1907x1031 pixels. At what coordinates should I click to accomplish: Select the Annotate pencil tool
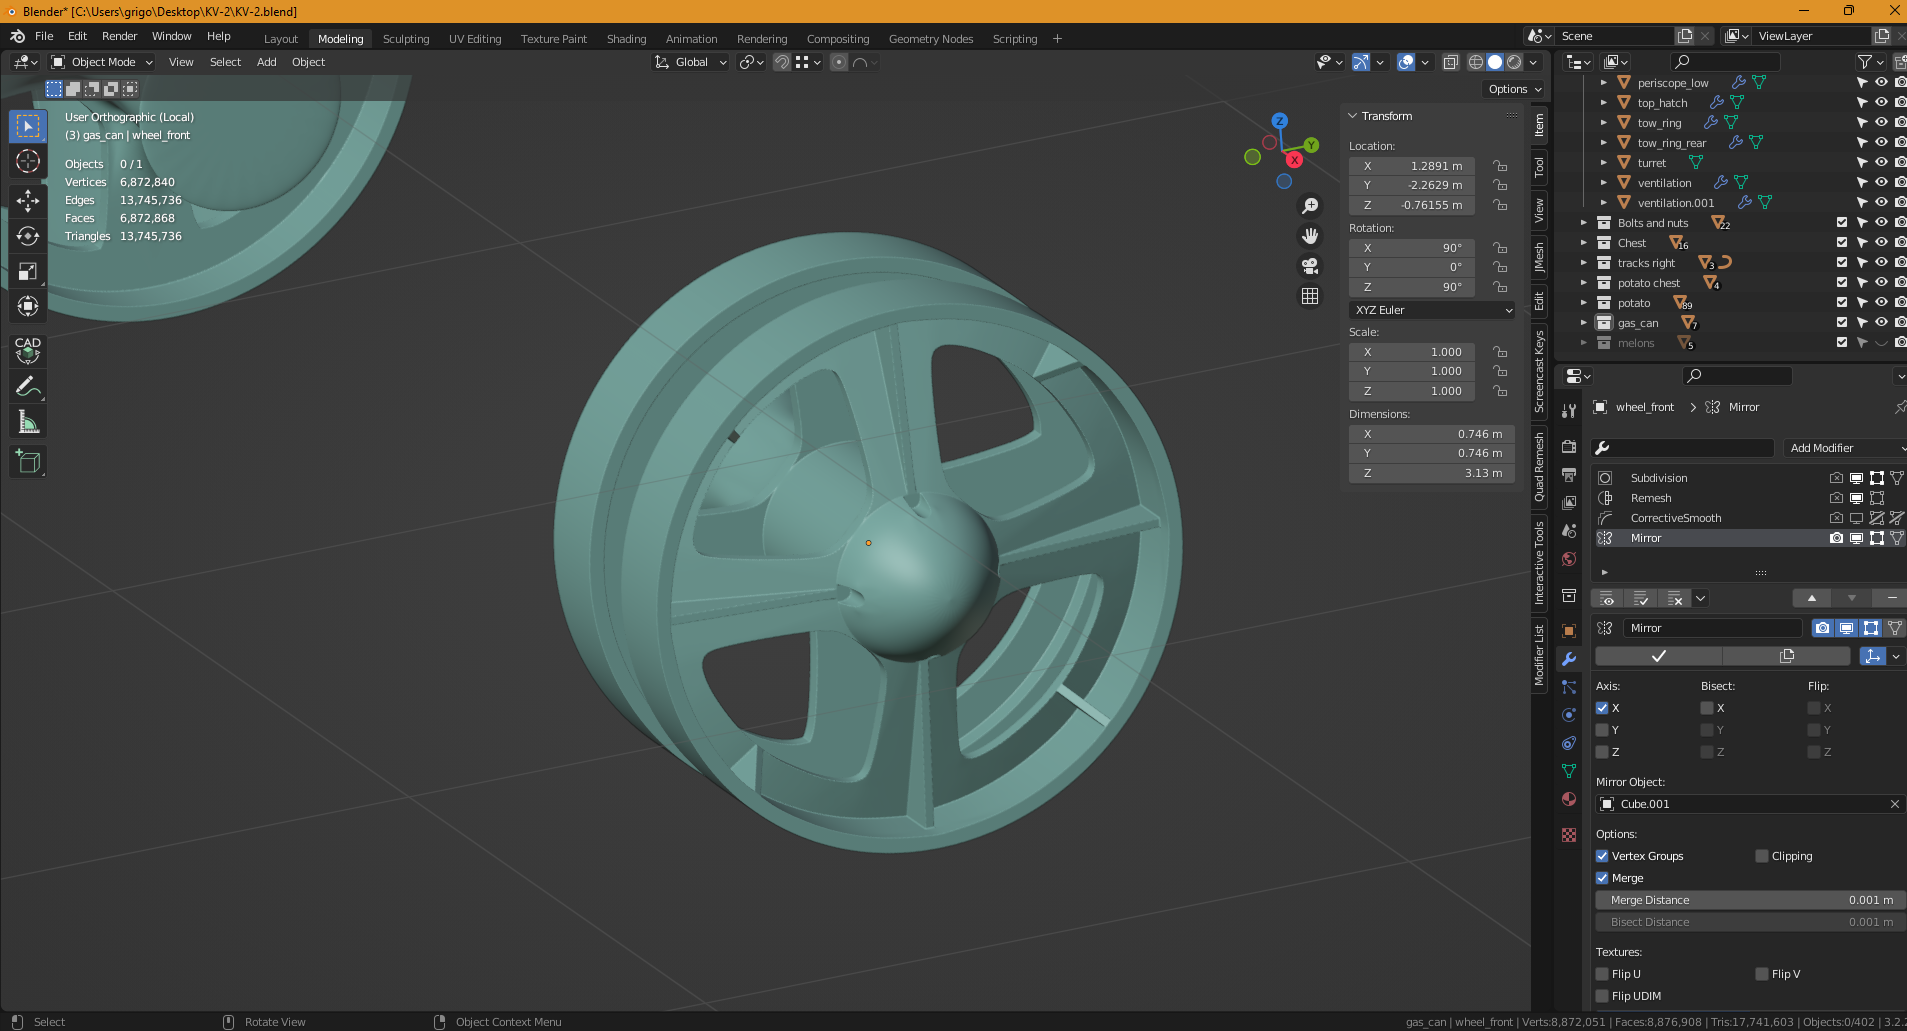28,387
